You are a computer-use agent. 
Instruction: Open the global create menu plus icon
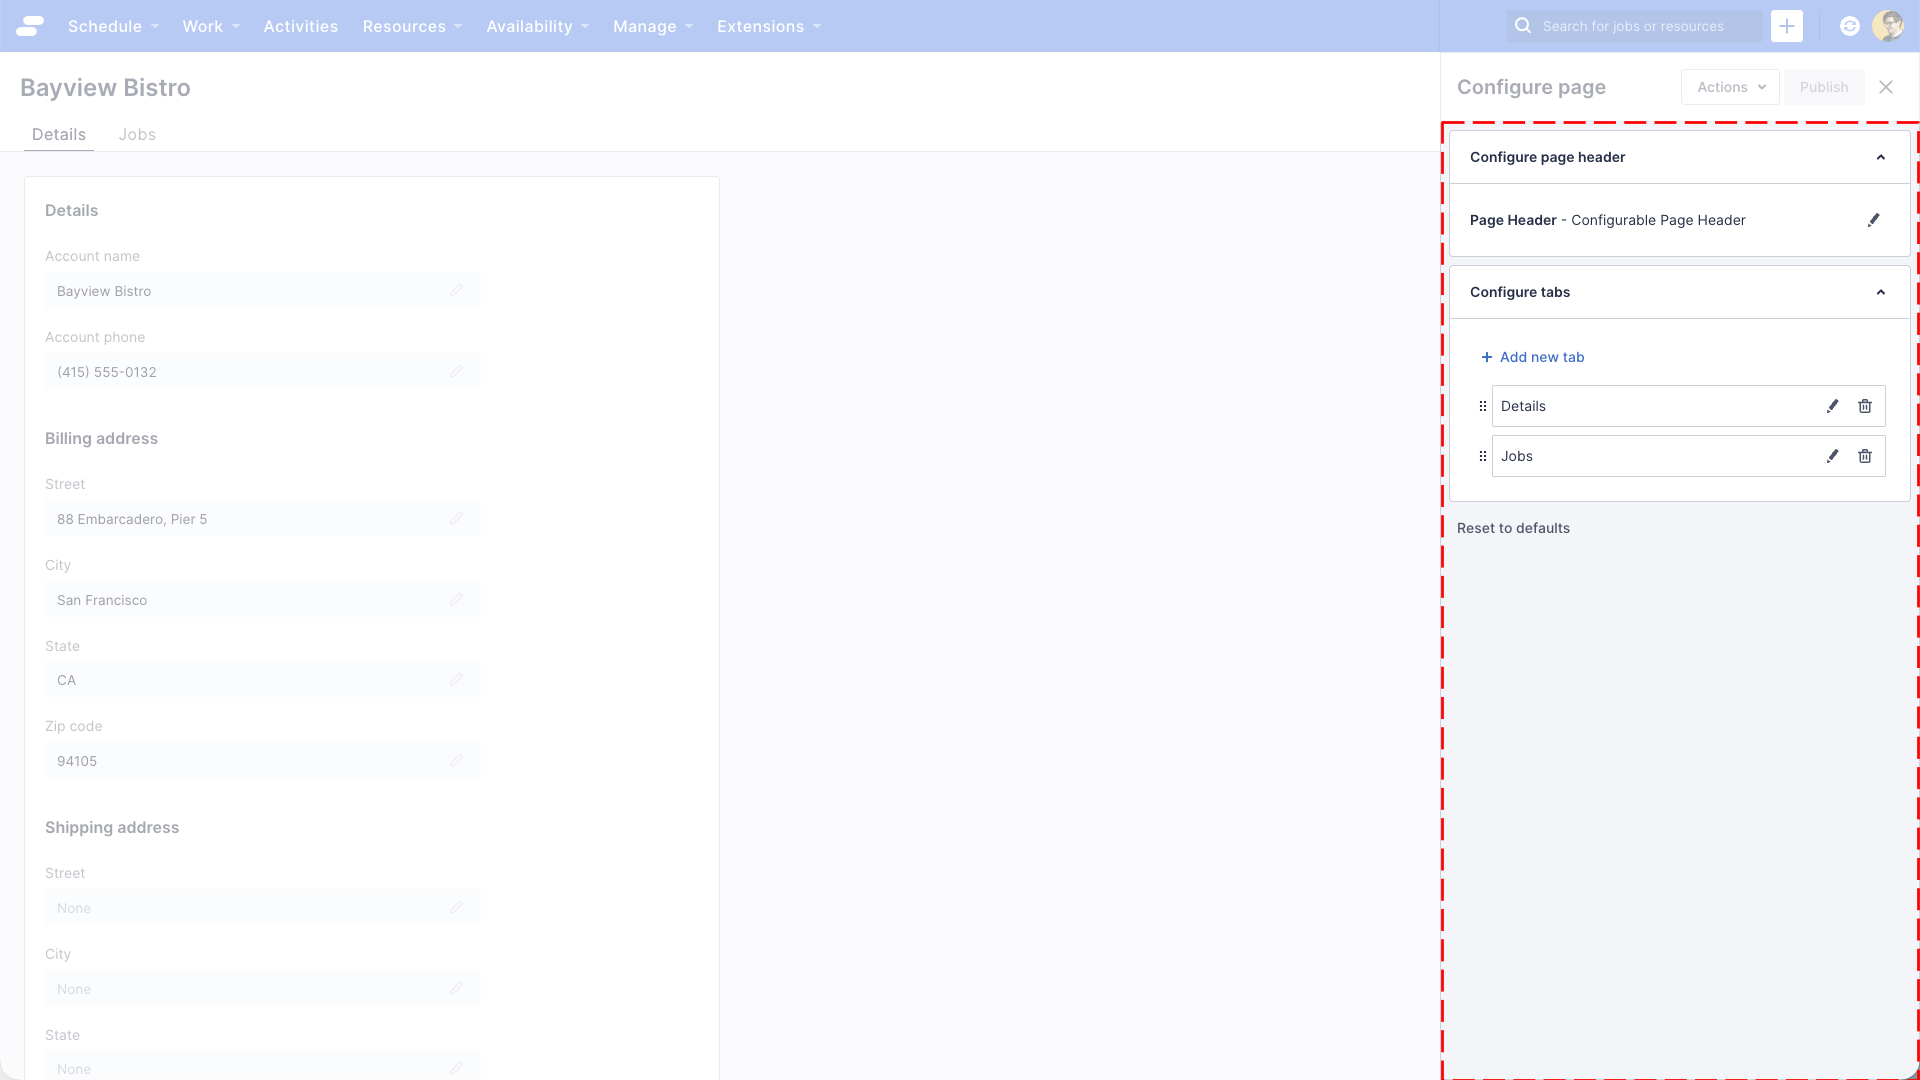coord(1787,26)
